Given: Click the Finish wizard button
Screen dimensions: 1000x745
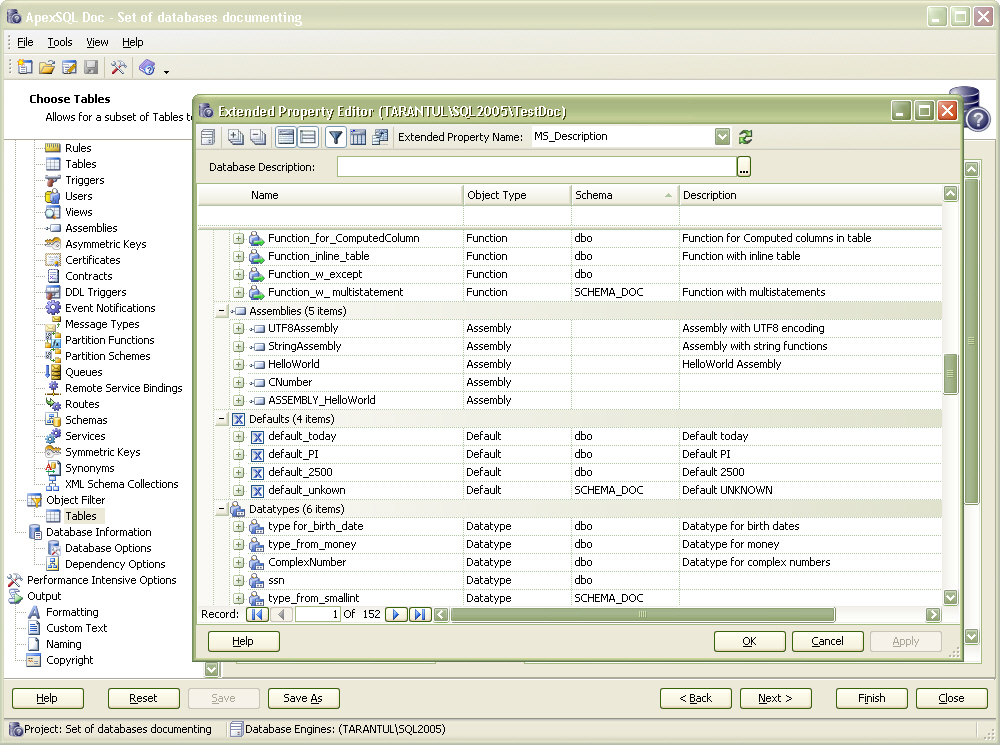Looking at the screenshot, I should (x=871, y=698).
